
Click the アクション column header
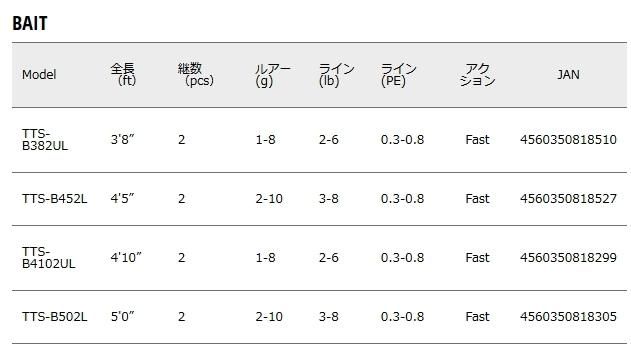pyautogui.click(x=477, y=75)
